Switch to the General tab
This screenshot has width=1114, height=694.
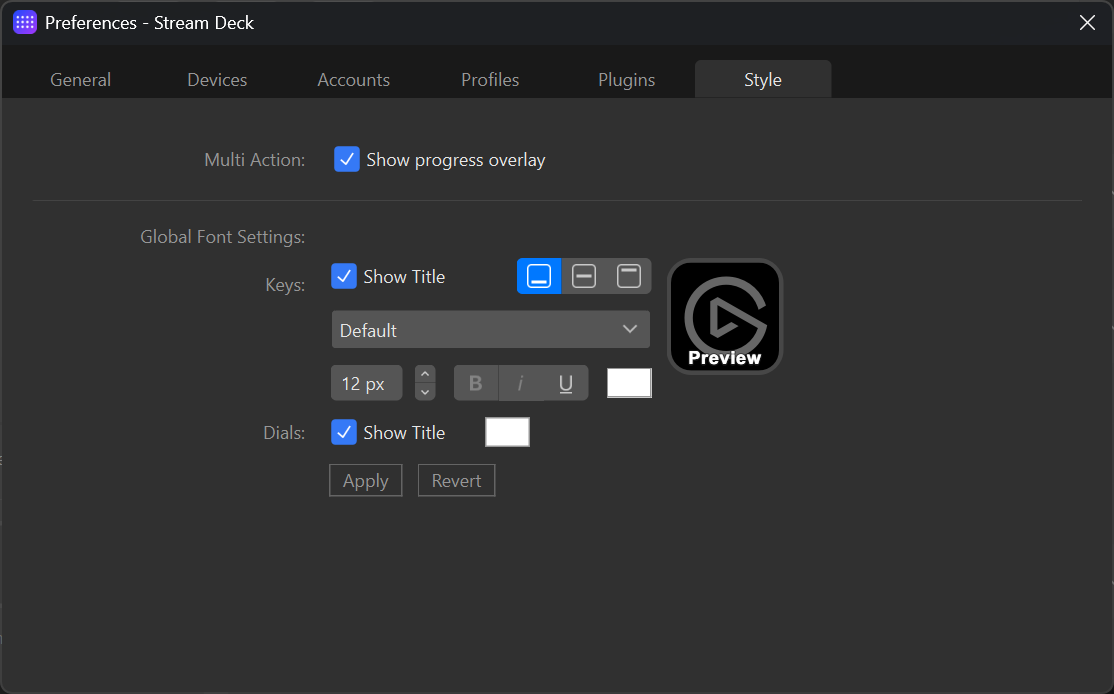80,79
